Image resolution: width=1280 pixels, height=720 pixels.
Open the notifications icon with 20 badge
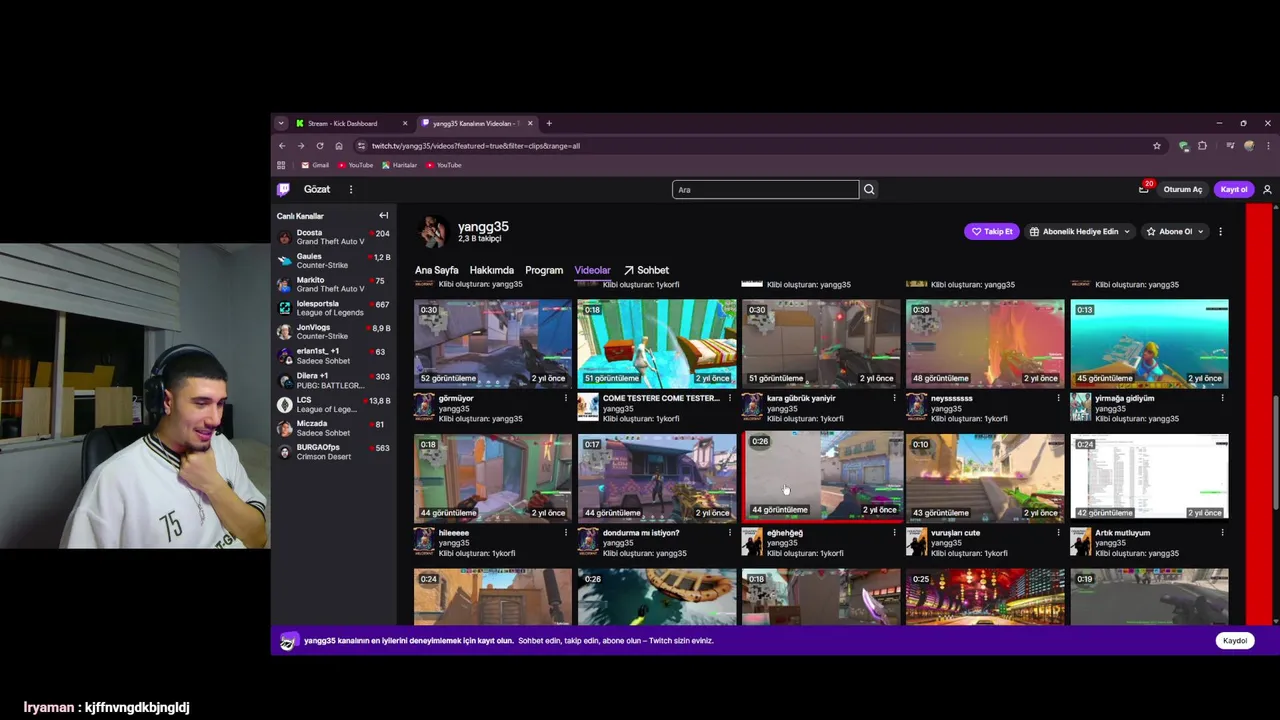(1144, 189)
